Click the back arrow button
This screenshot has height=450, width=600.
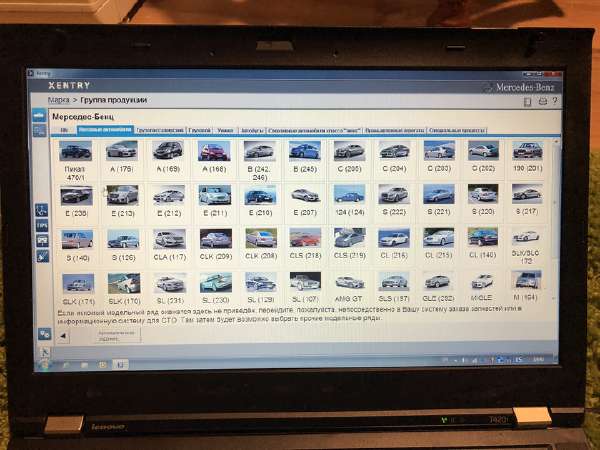63,336
